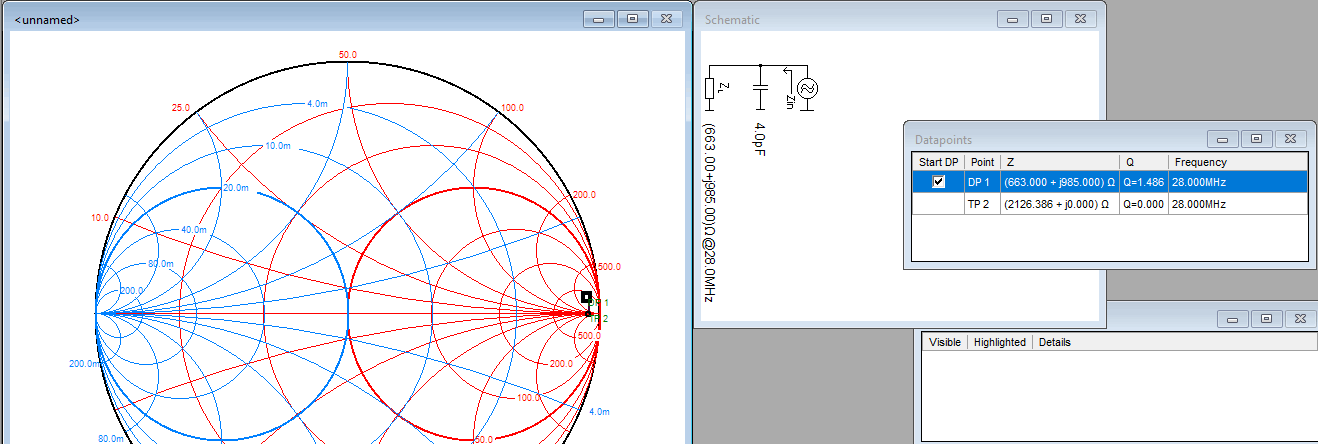Minimize the unnamed Smith chart window
Screen dimensions: 1318x444
click(598, 19)
